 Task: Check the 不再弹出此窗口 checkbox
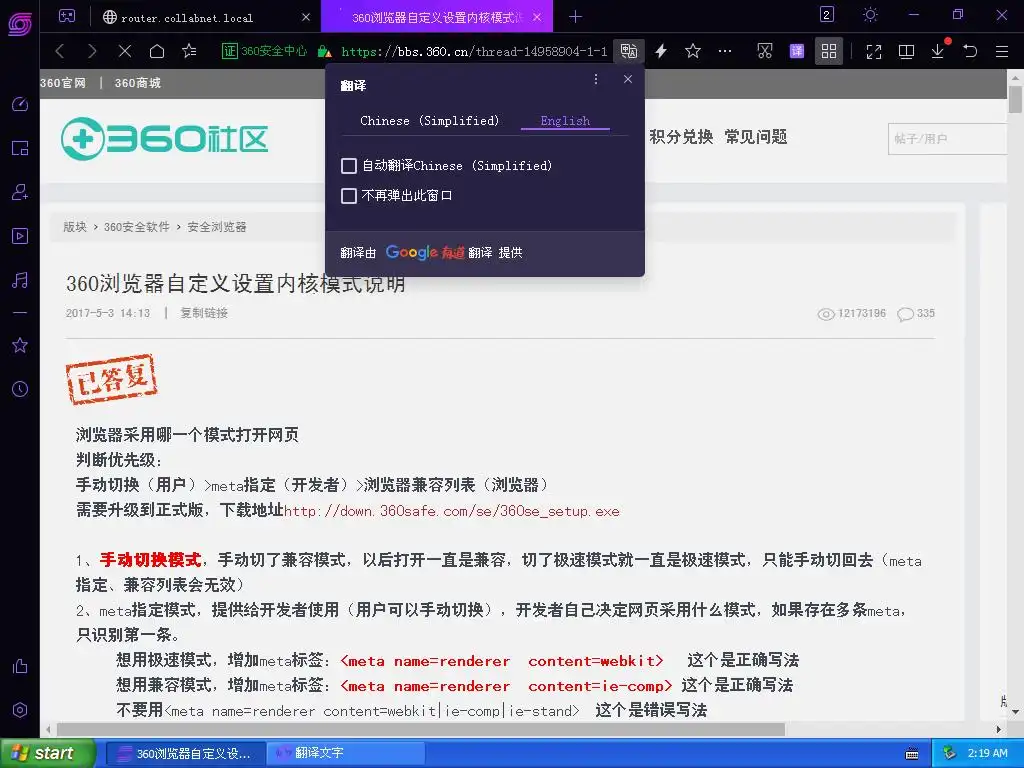point(349,195)
